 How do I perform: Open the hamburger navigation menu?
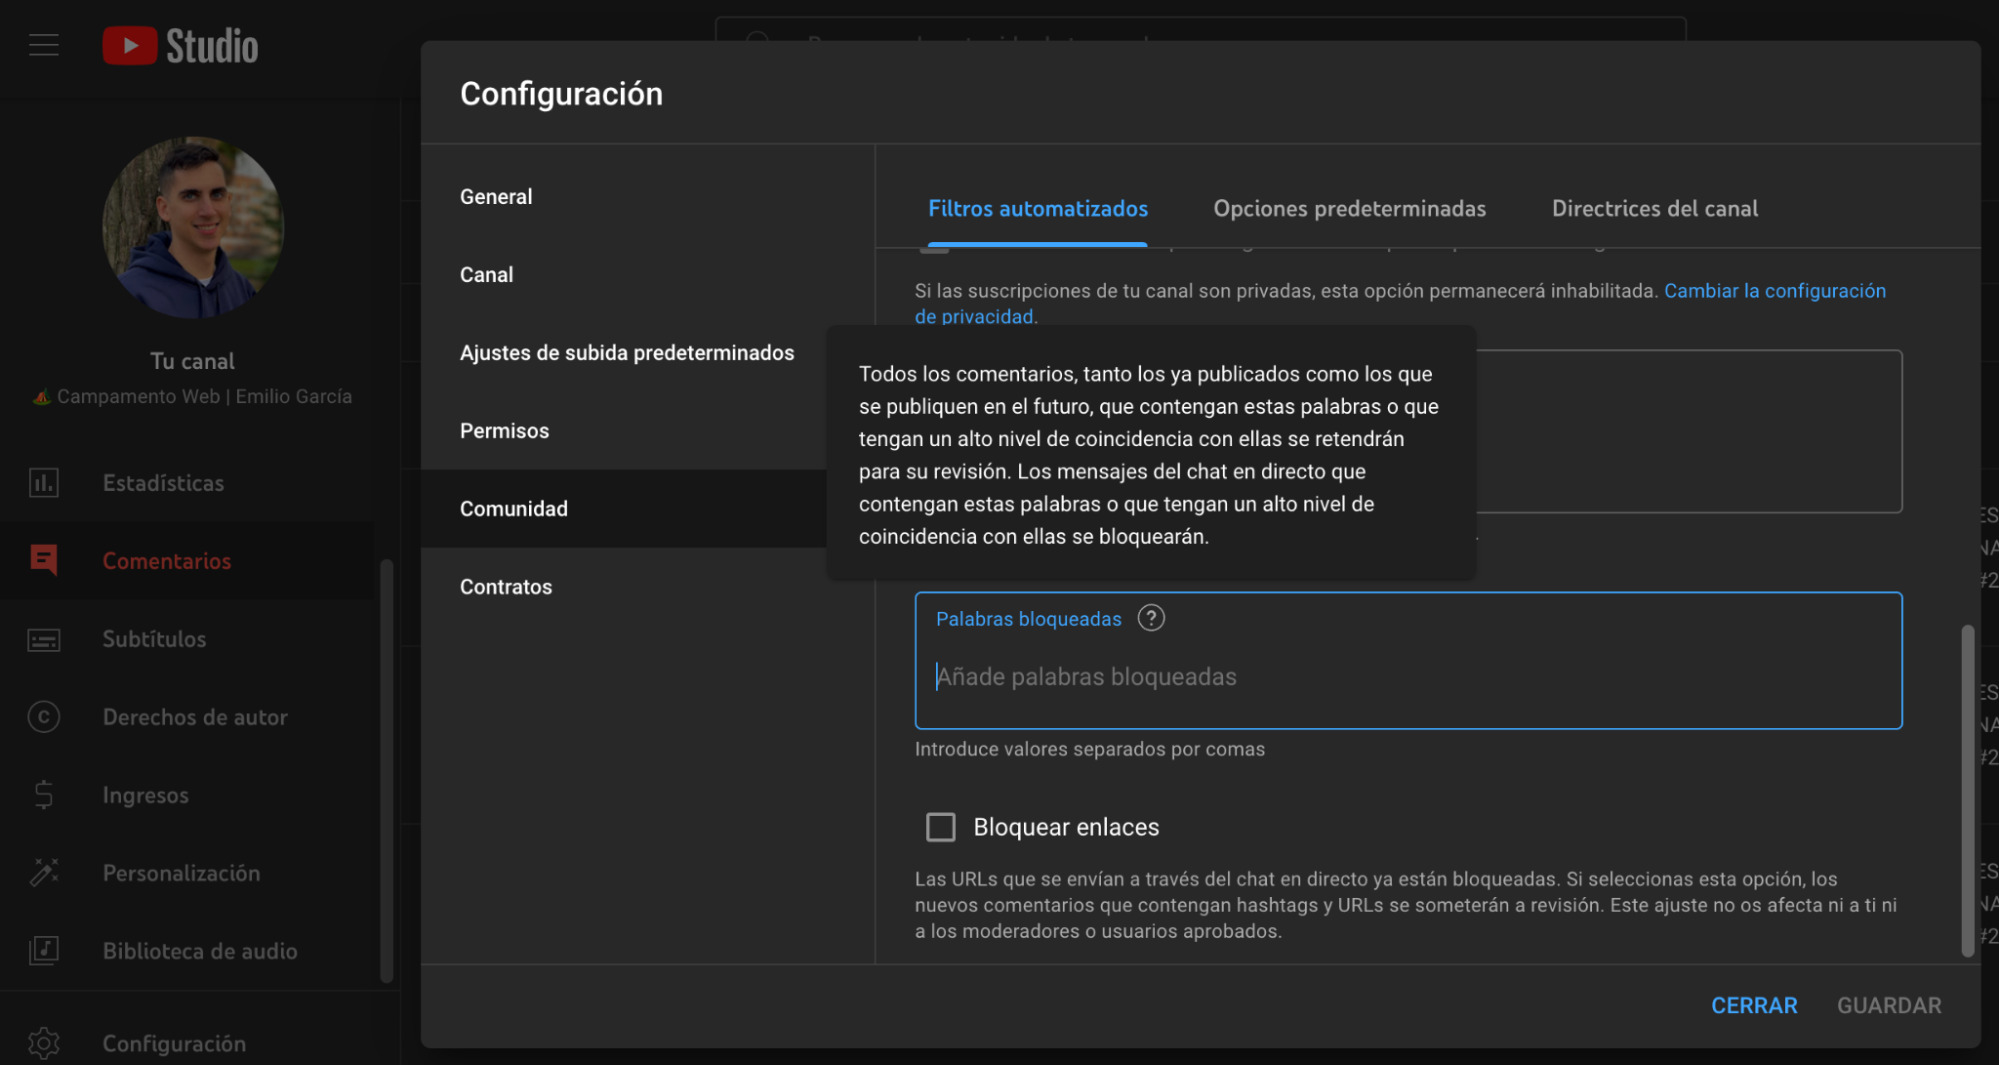43,44
